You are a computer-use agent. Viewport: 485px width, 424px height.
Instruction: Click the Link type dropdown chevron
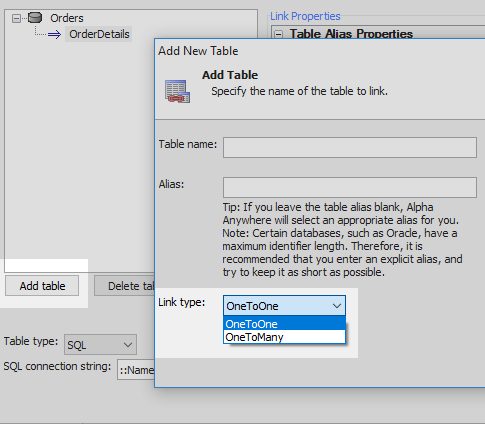tap(337, 306)
